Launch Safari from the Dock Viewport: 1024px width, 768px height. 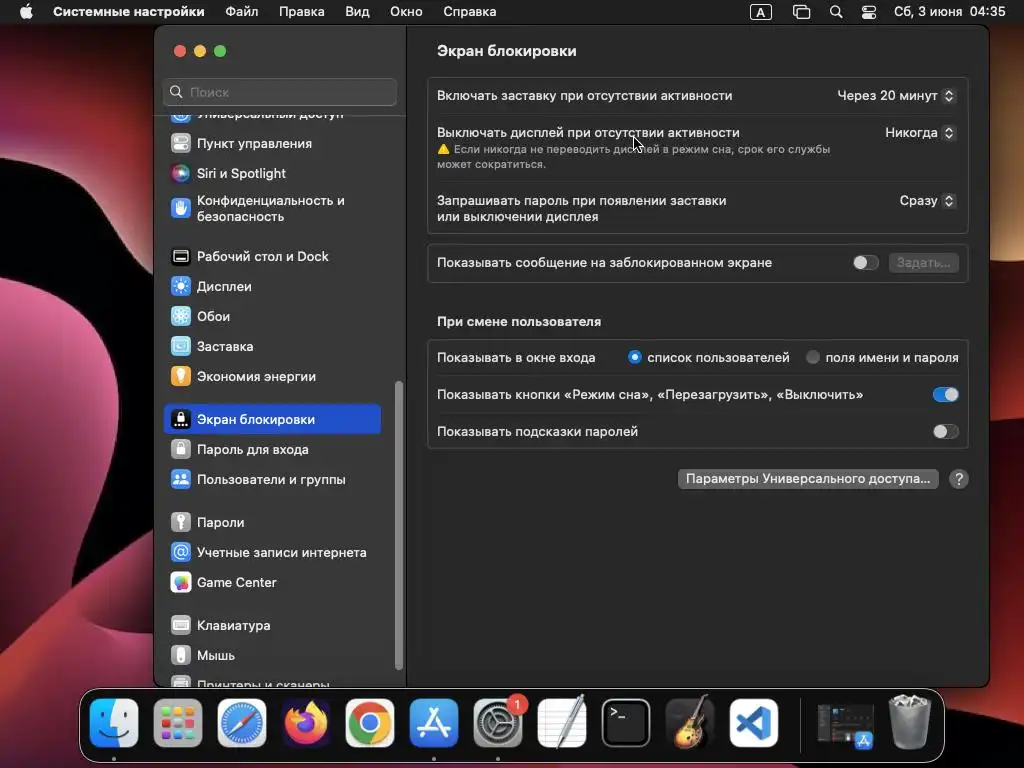click(x=242, y=723)
